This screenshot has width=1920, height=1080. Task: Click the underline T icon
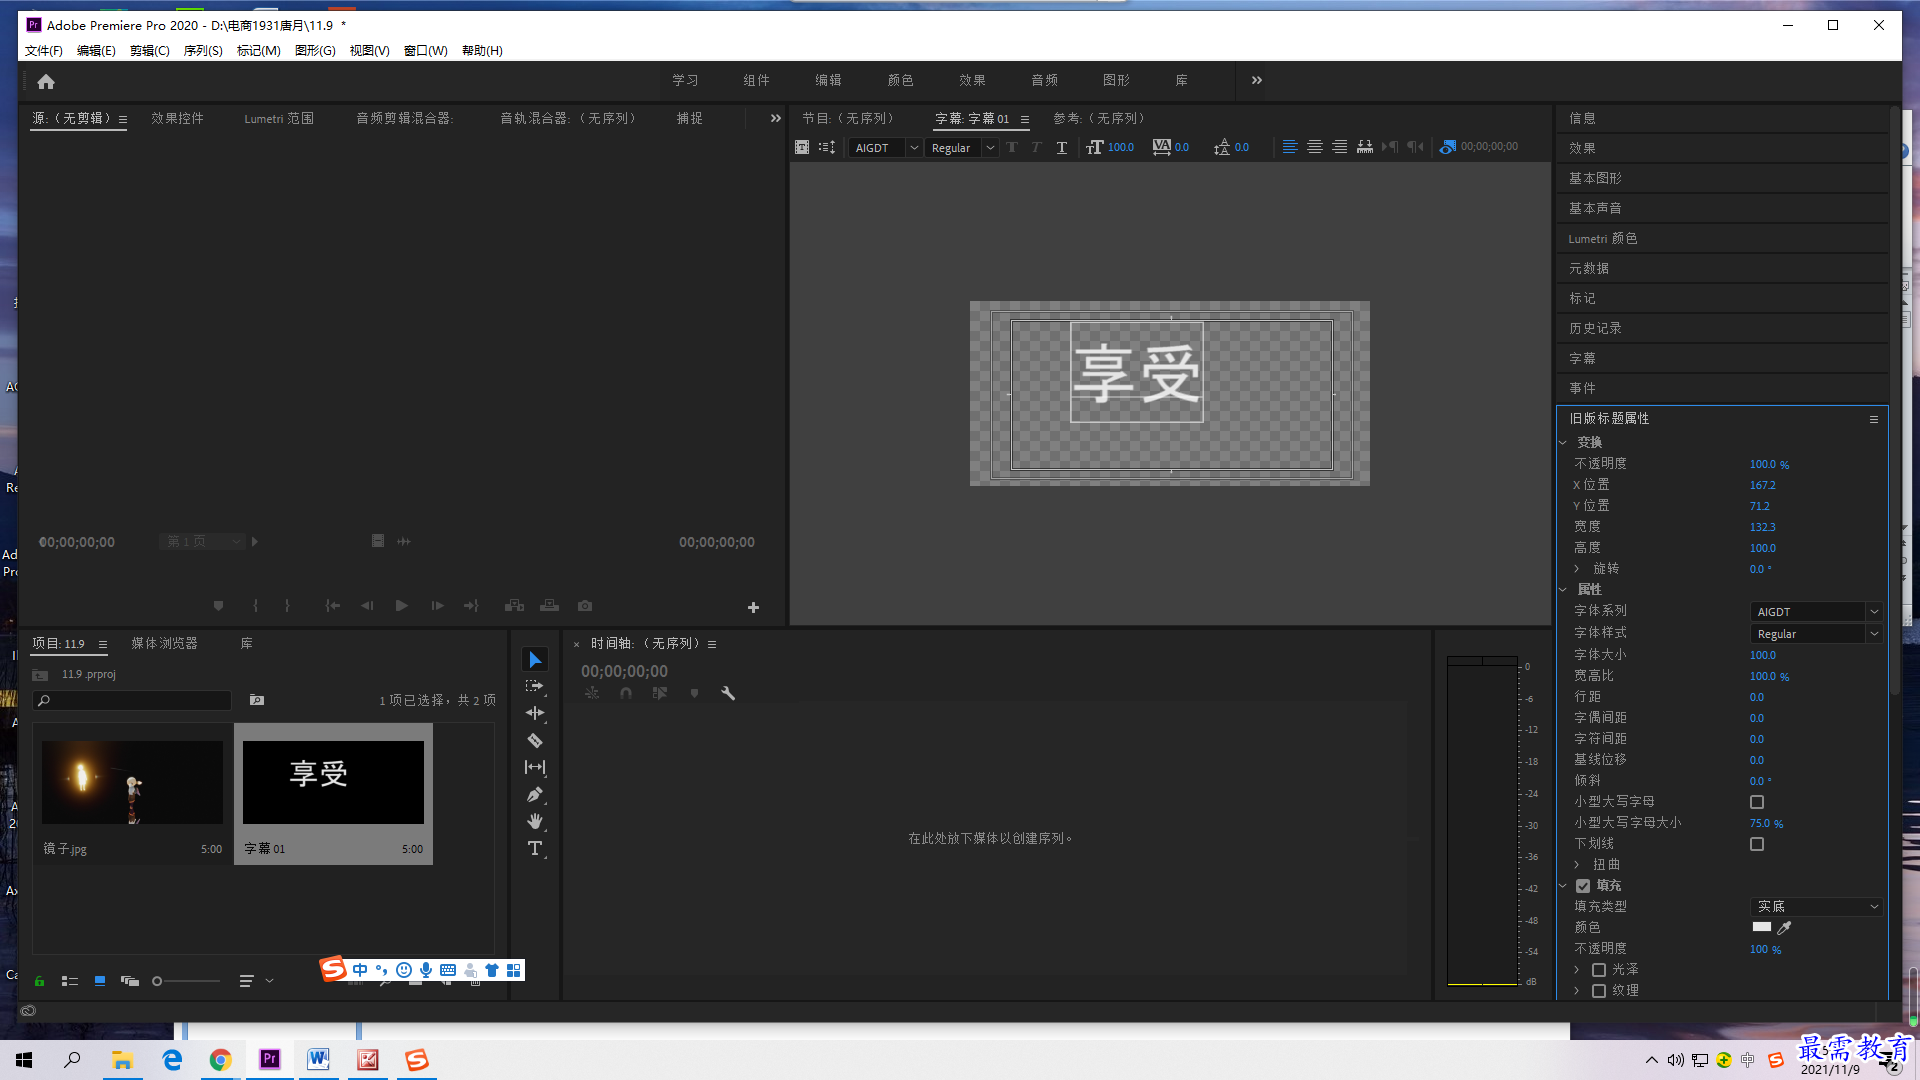pos(1062,147)
